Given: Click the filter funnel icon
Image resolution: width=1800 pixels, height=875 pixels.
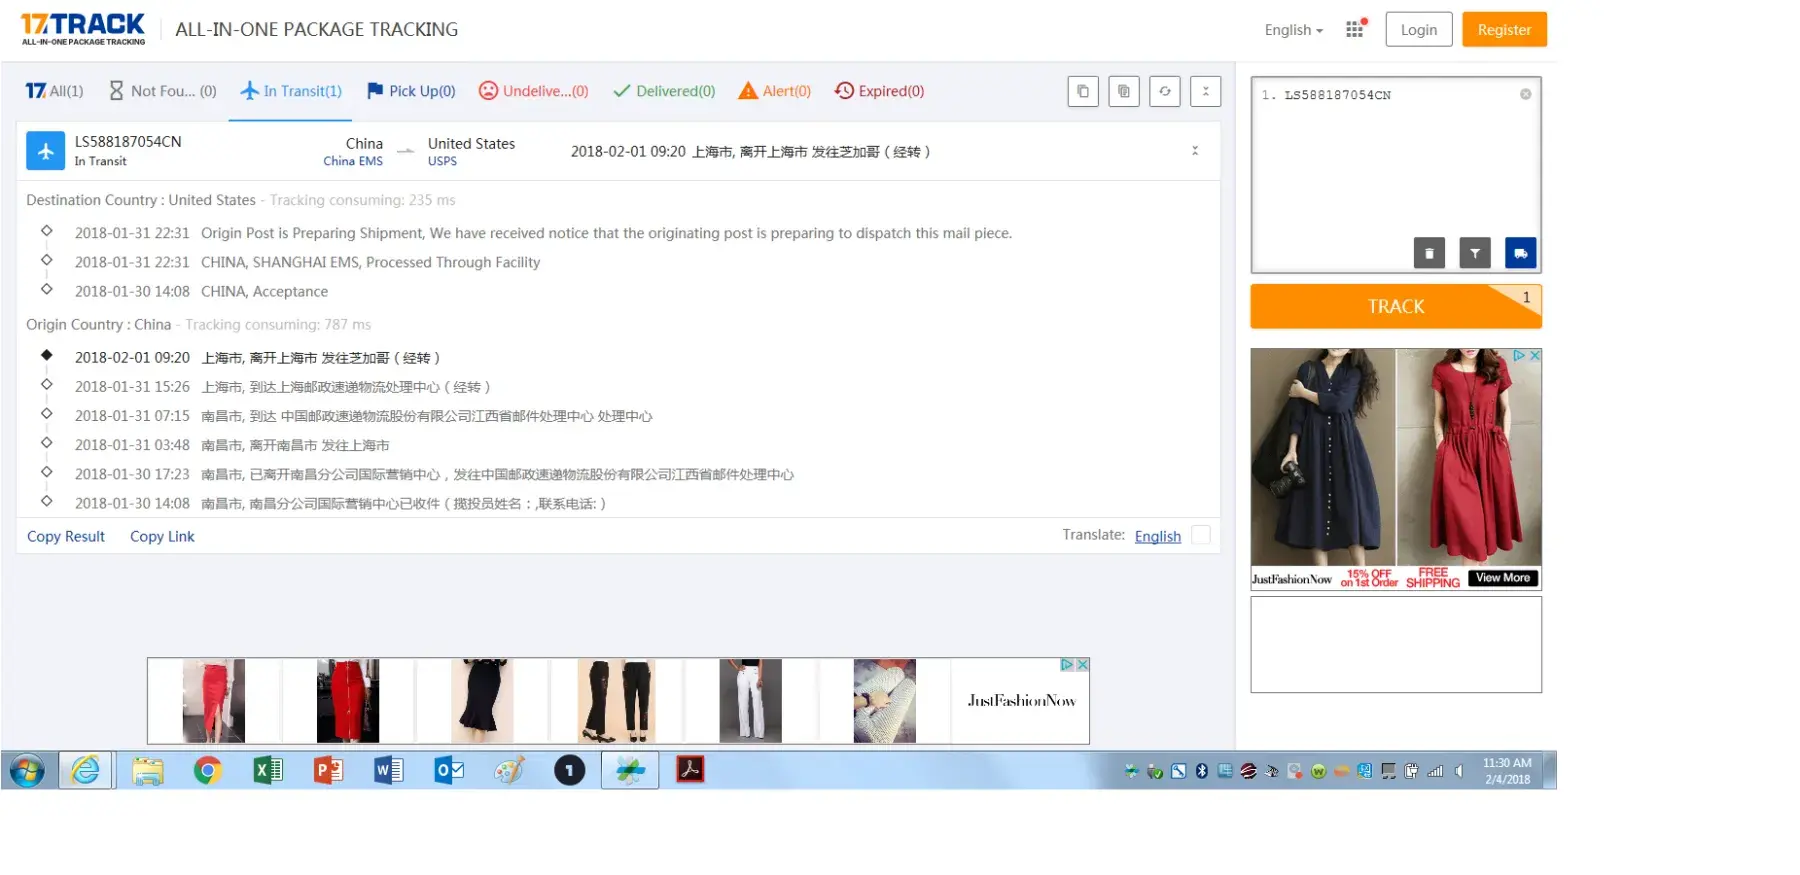Looking at the screenshot, I should pyautogui.click(x=1475, y=253).
